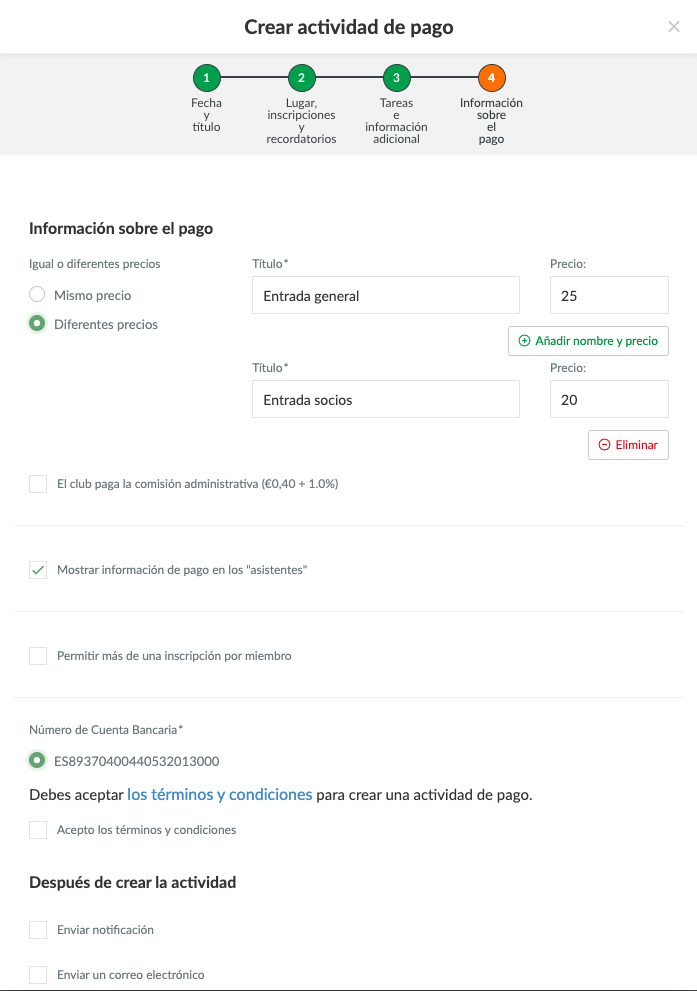Image resolution: width=697 pixels, height=991 pixels.
Task: Check Acepto los términos y condiciones
Action: 38,830
